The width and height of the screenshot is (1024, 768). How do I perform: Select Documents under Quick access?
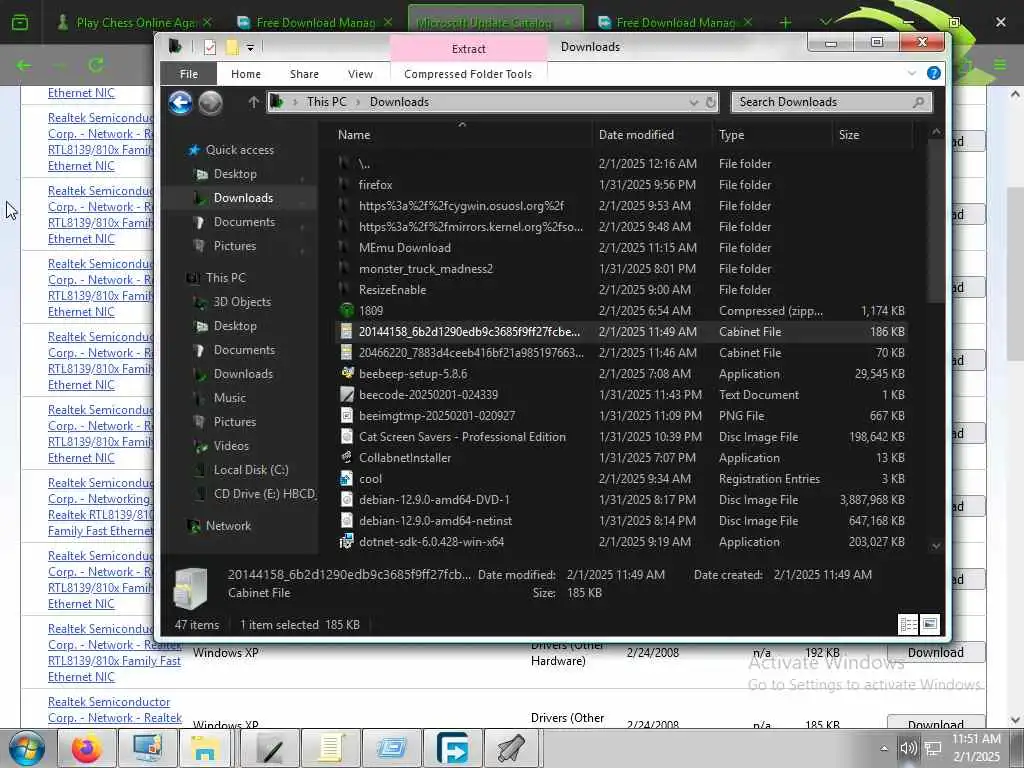(x=244, y=222)
